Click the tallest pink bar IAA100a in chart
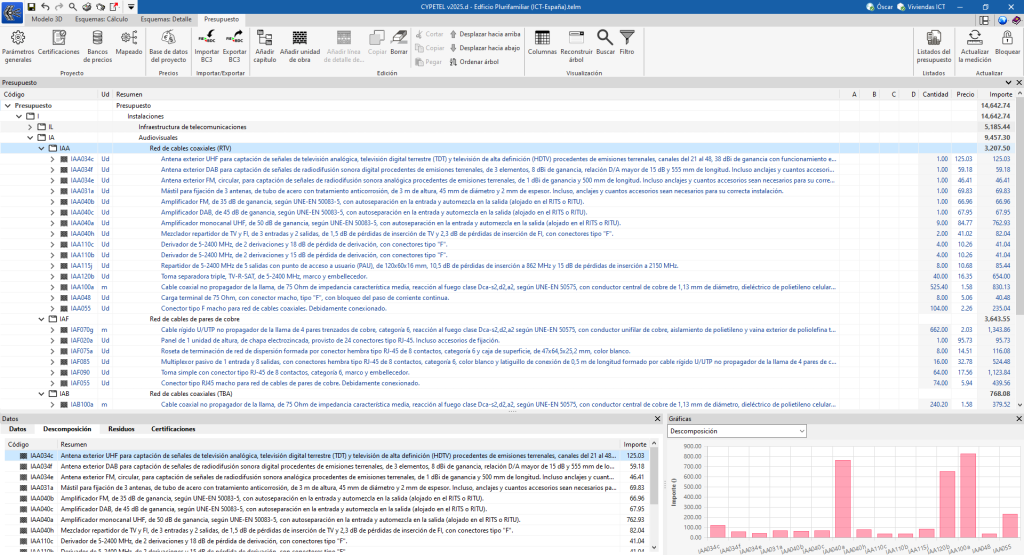The height and width of the screenshot is (555, 1024). click(x=968, y=496)
